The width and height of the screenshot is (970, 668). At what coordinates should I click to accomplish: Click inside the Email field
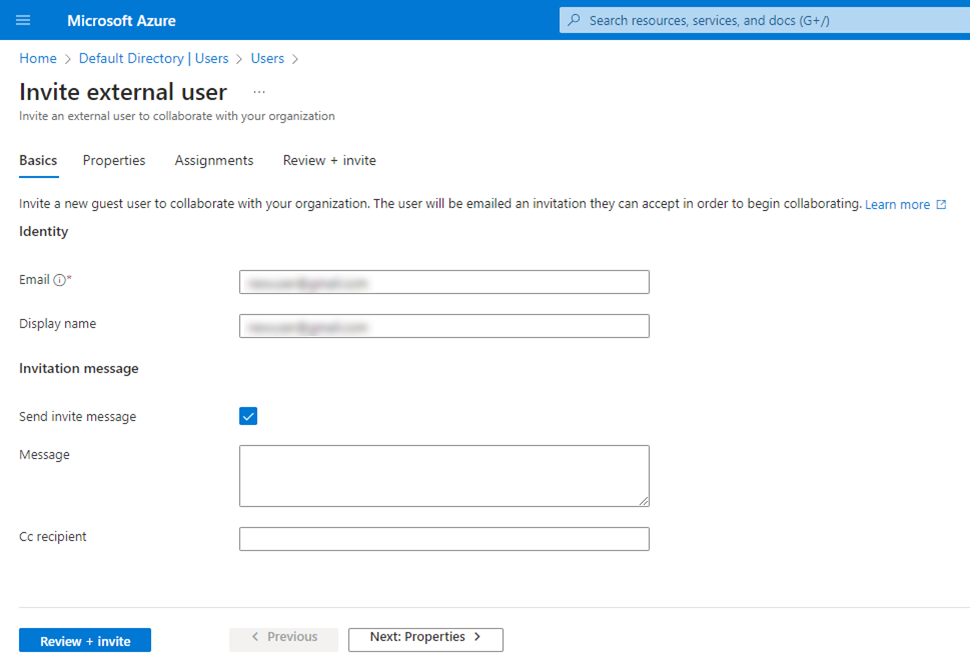click(443, 281)
